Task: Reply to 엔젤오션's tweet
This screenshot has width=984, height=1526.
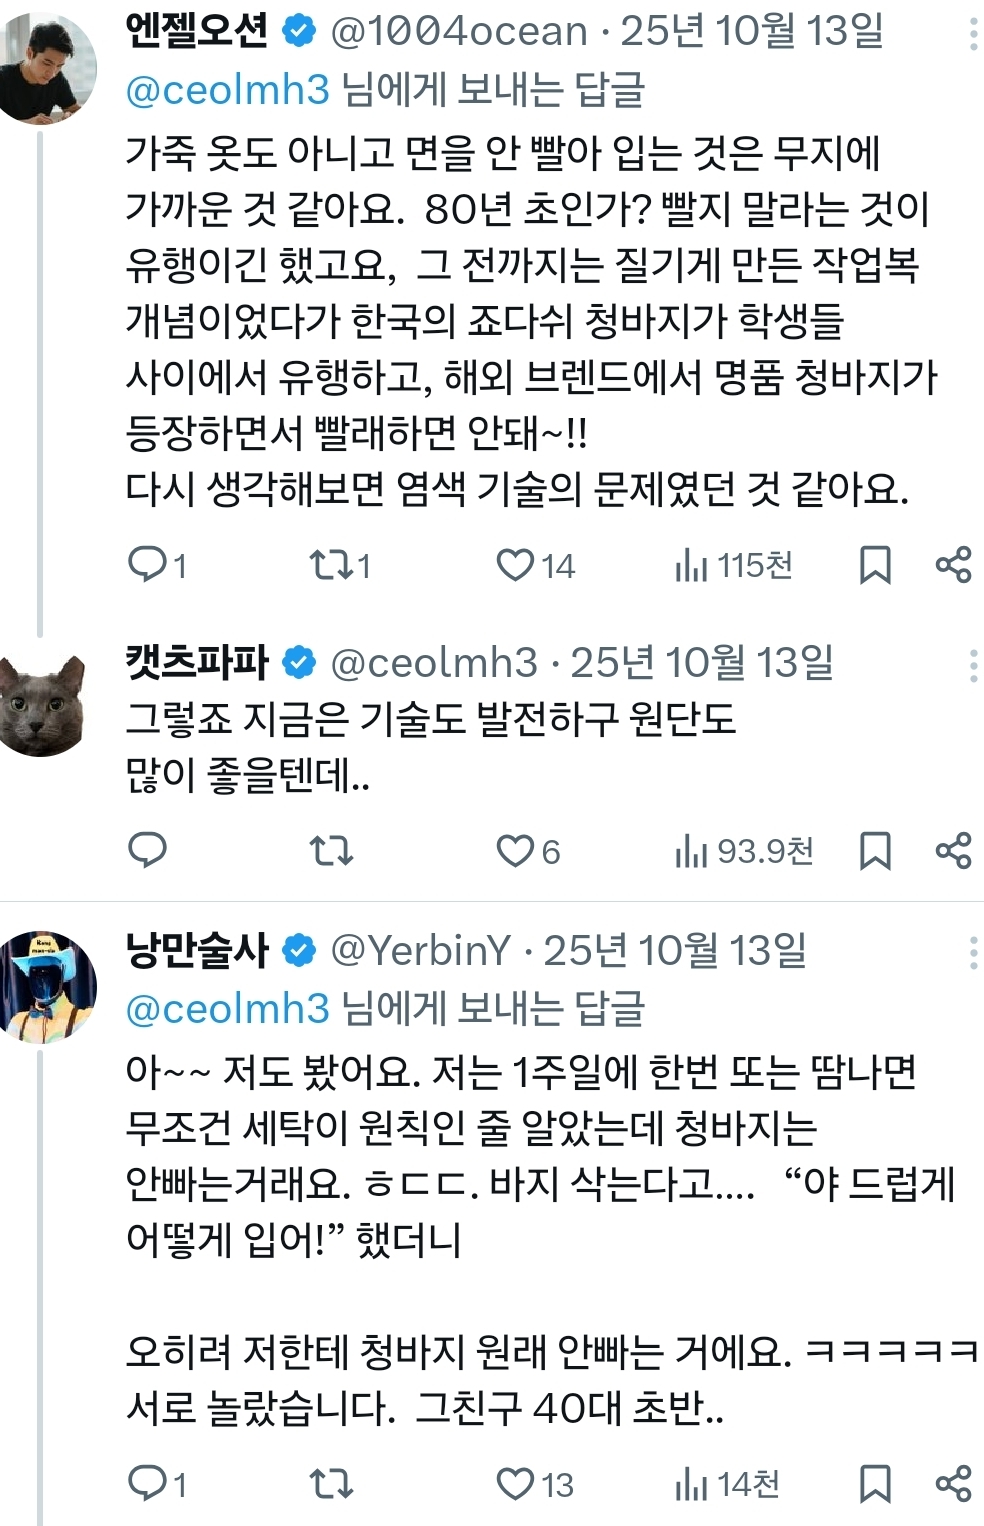Action: pos(148,565)
